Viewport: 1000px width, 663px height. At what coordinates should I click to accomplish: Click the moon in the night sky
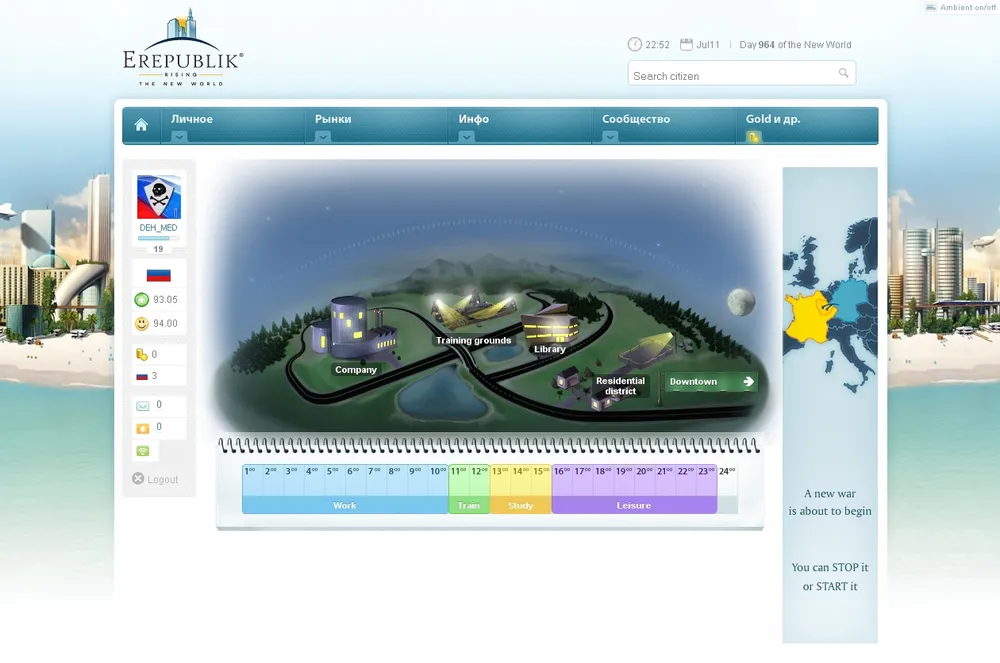tap(740, 302)
